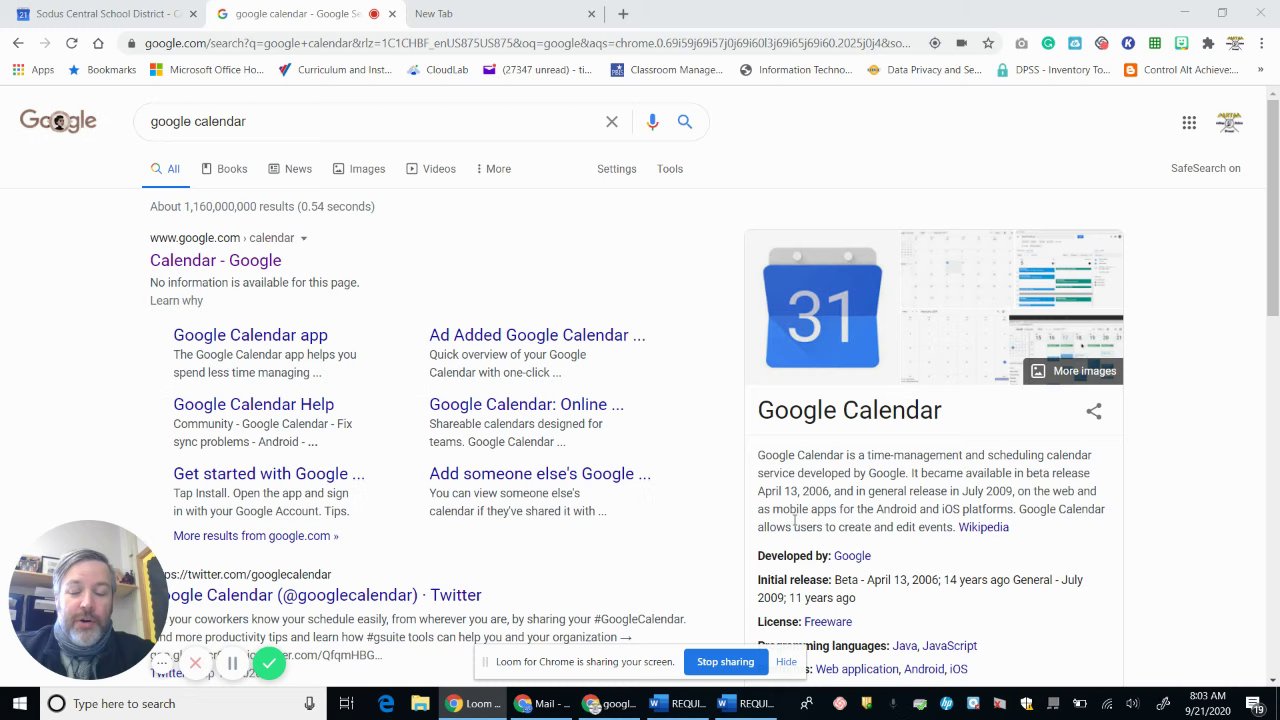Expand the arrow beside www.google.com › calendar
This screenshot has width=1280, height=720.
[303, 239]
